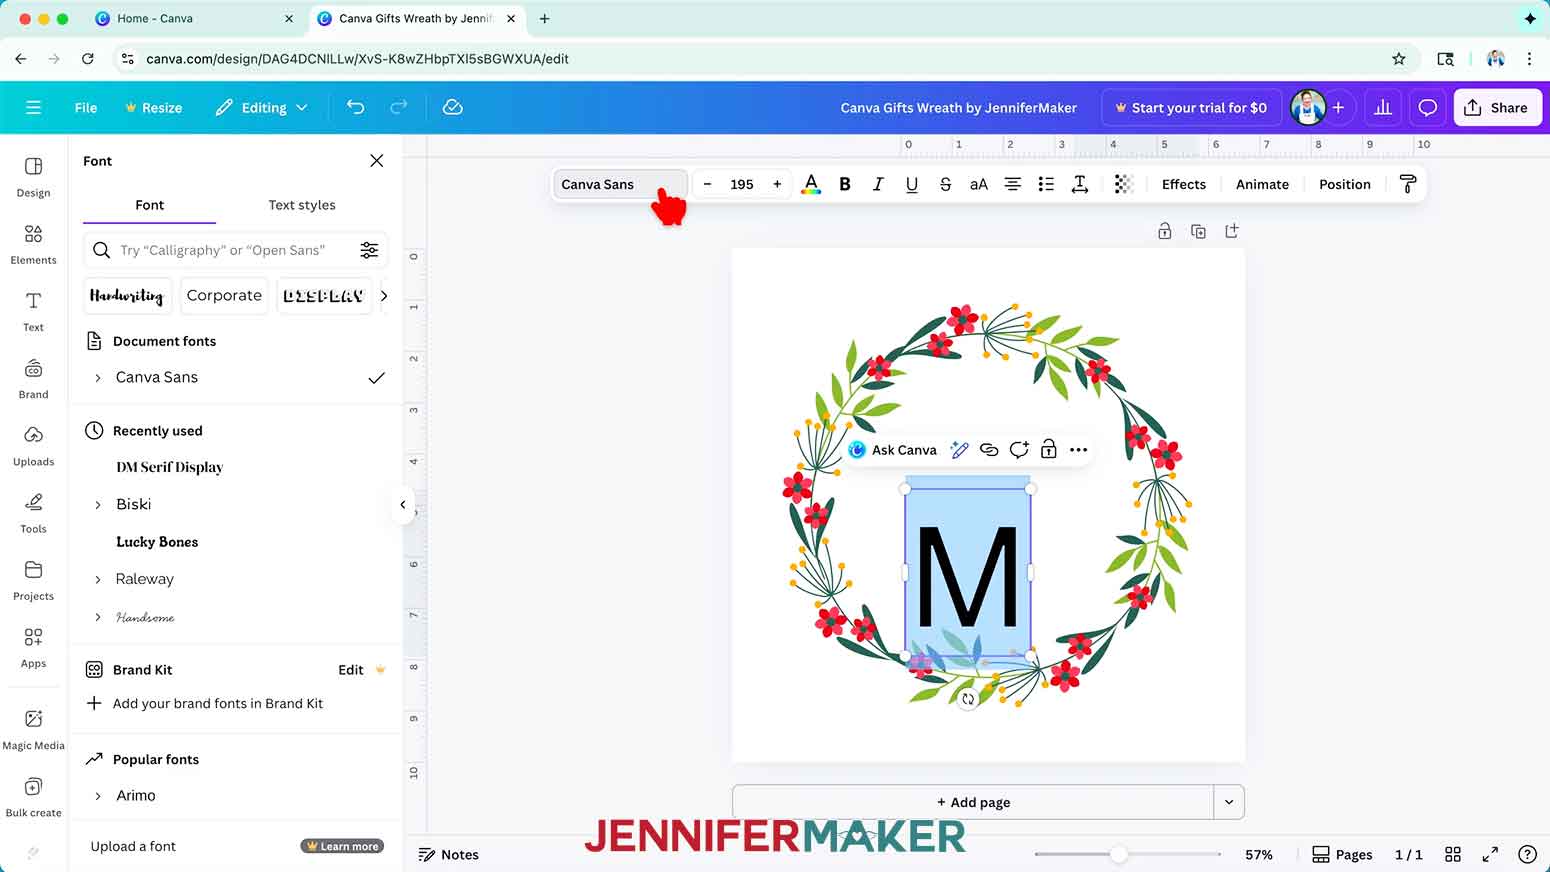Screen dimensions: 1550x872
Task: Share the design
Action: point(1496,107)
